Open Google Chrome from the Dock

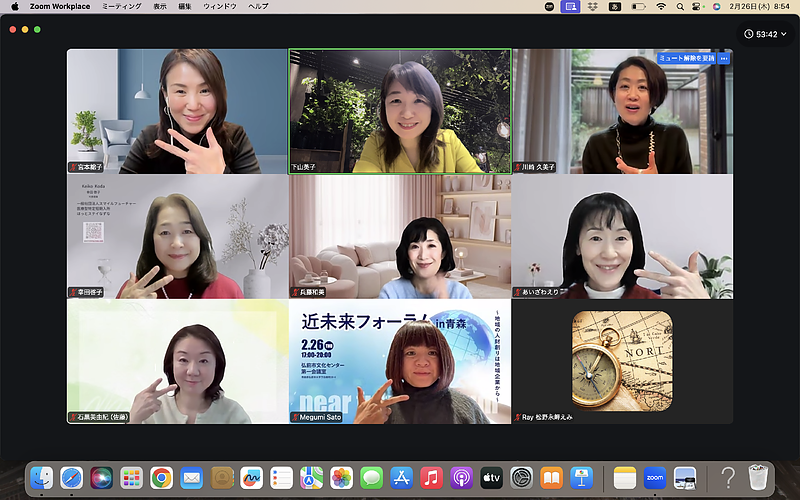tap(161, 478)
